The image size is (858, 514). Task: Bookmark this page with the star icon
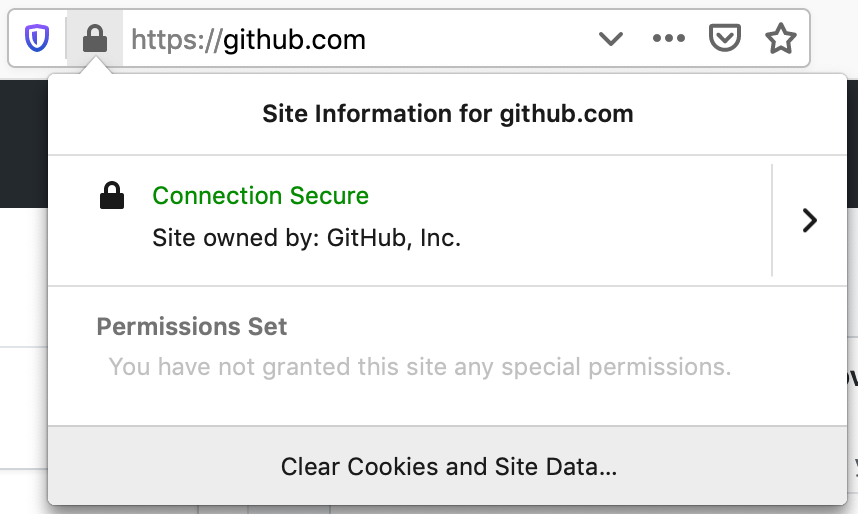pos(780,39)
